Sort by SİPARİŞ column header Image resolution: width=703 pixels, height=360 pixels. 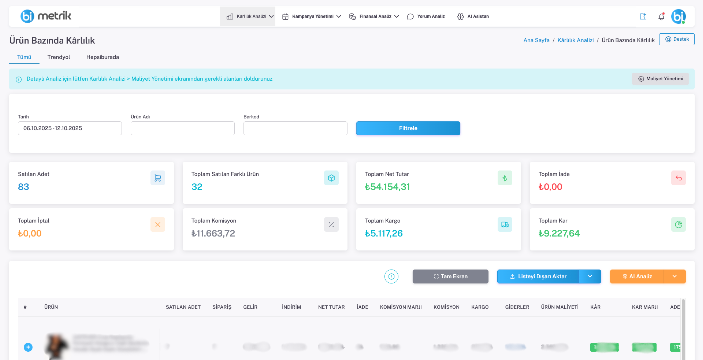pos(222,307)
